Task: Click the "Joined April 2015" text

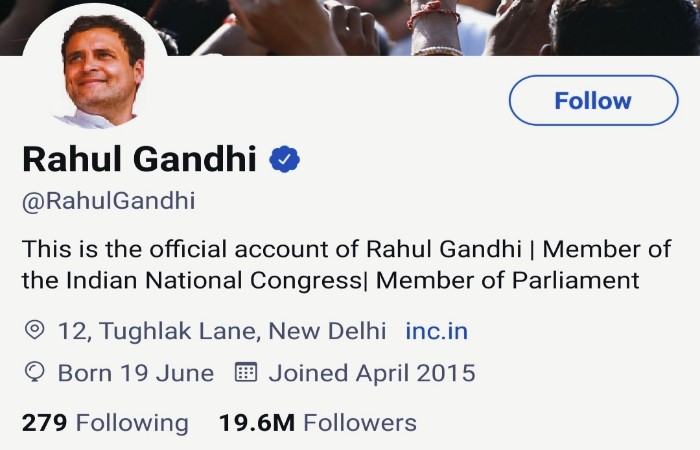Action: [x=371, y=373]
